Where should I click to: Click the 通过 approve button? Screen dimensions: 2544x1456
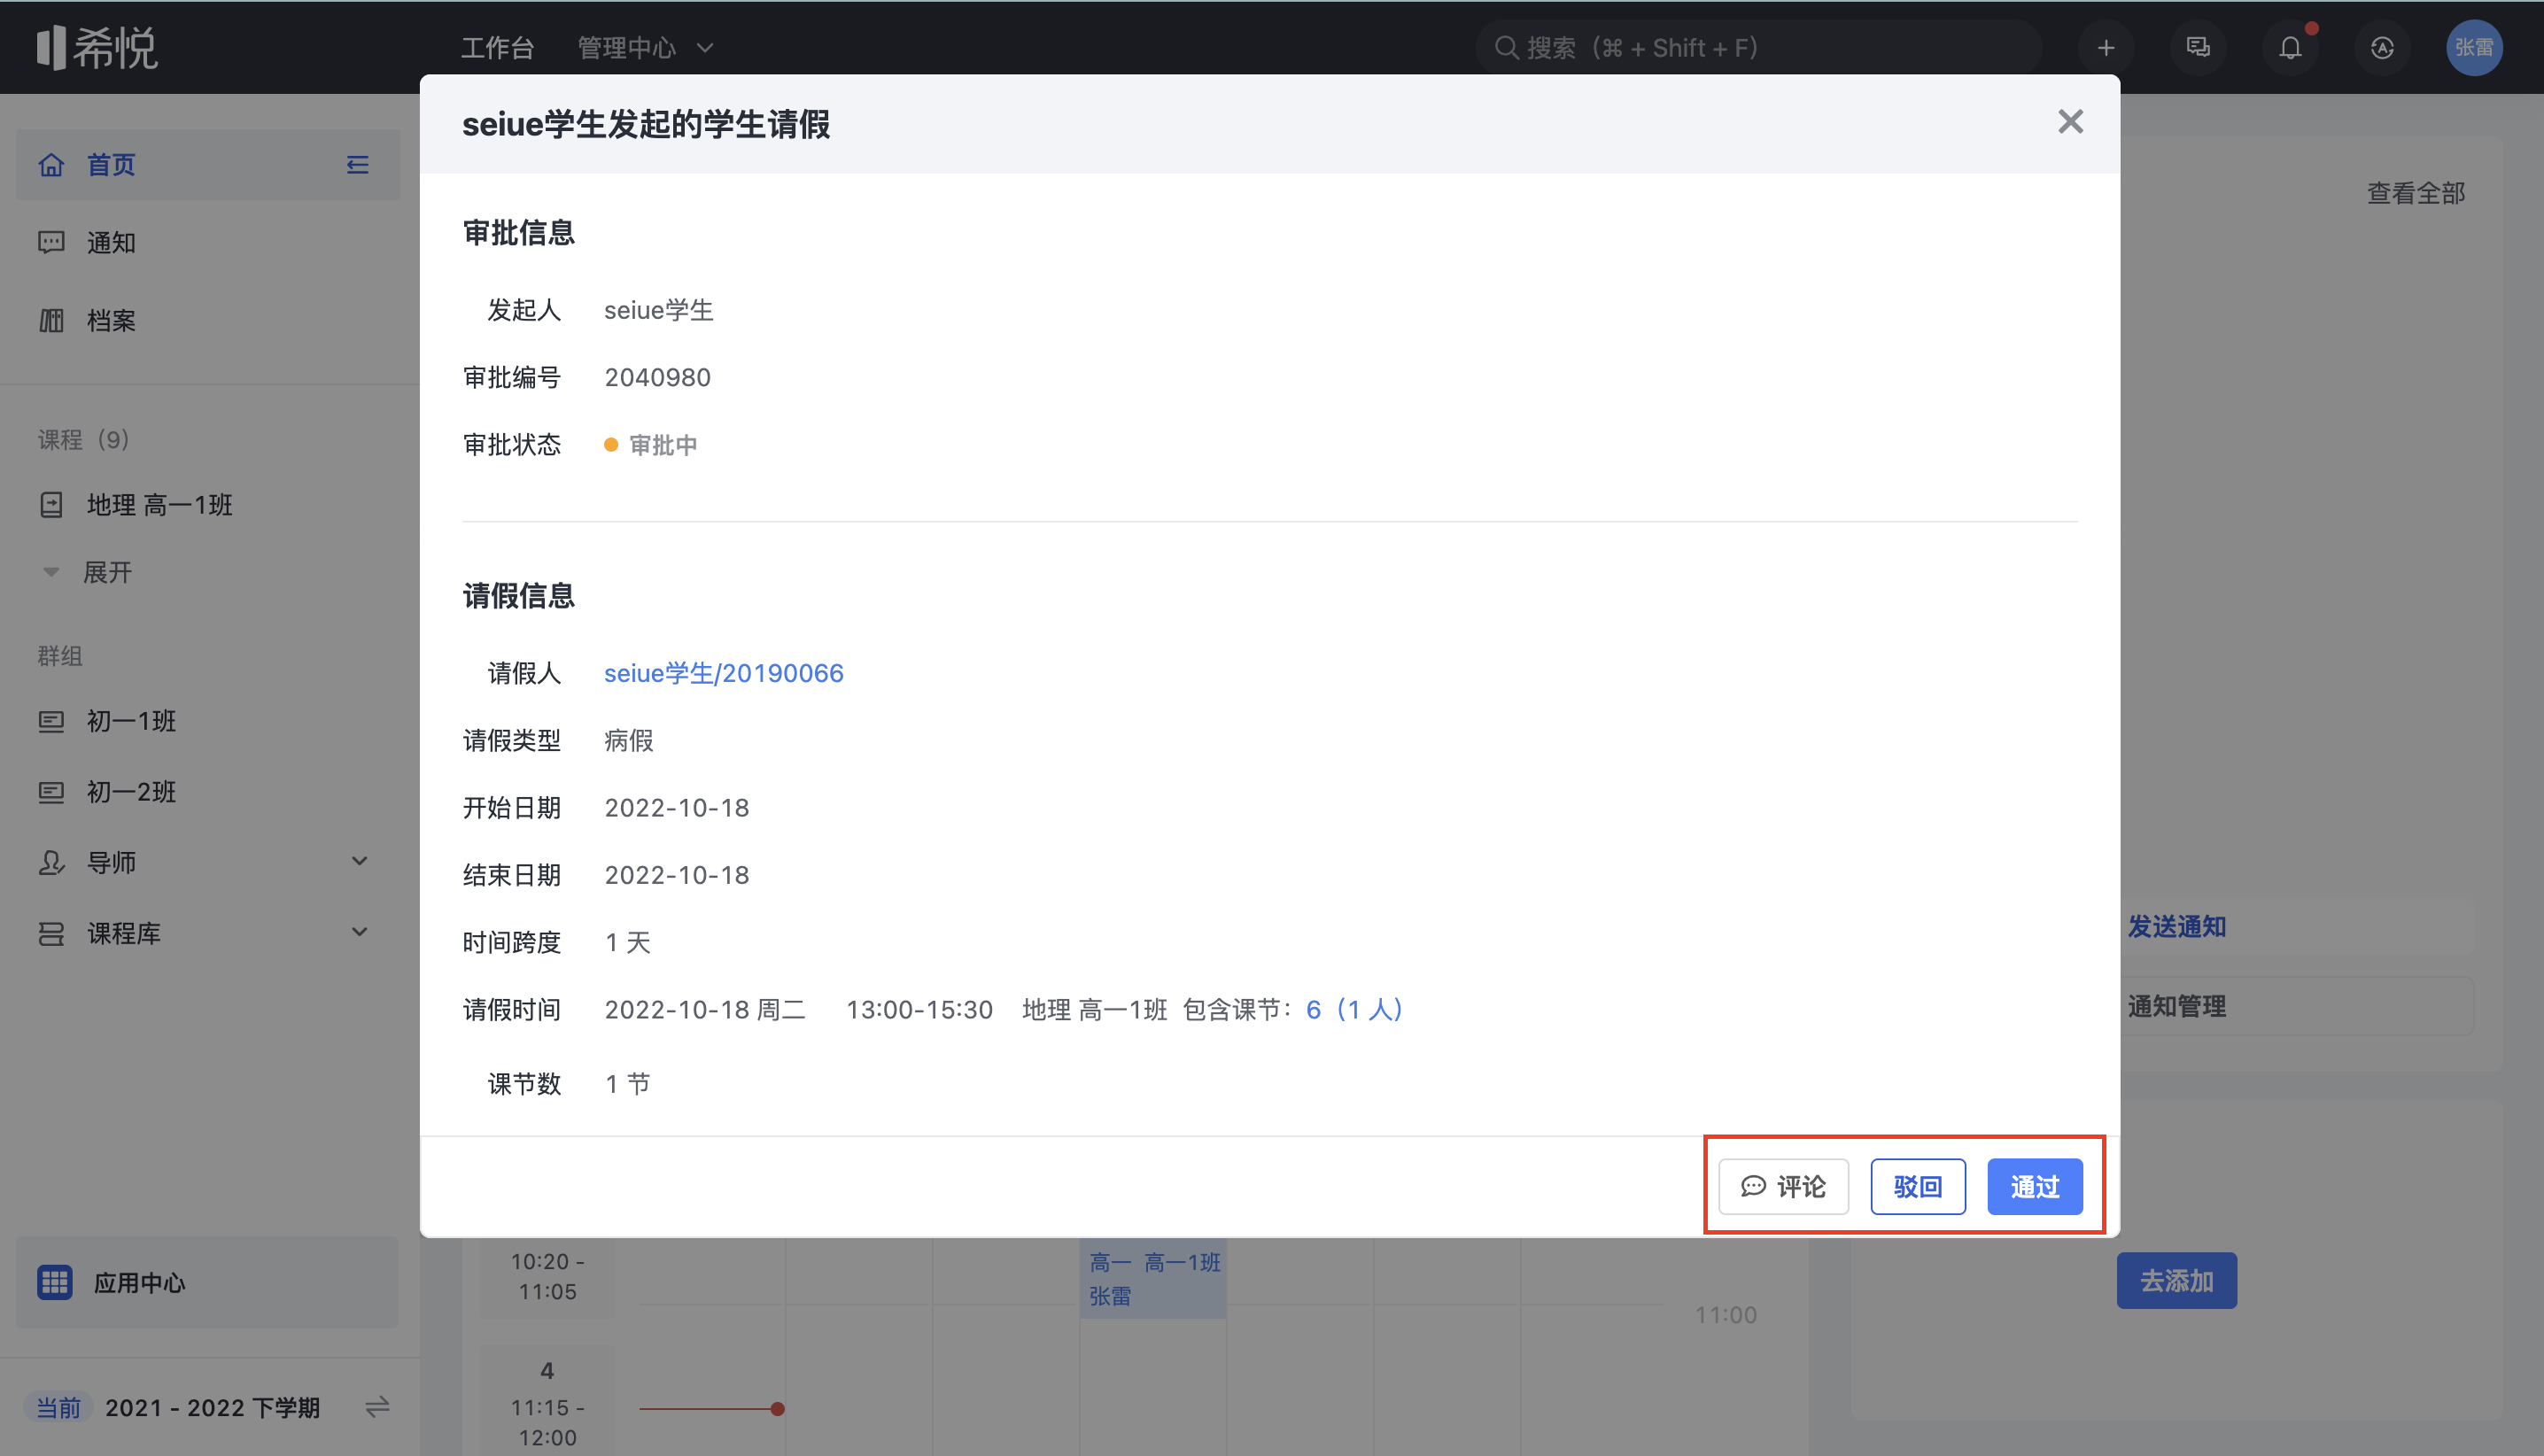tap(2034, 1186)
